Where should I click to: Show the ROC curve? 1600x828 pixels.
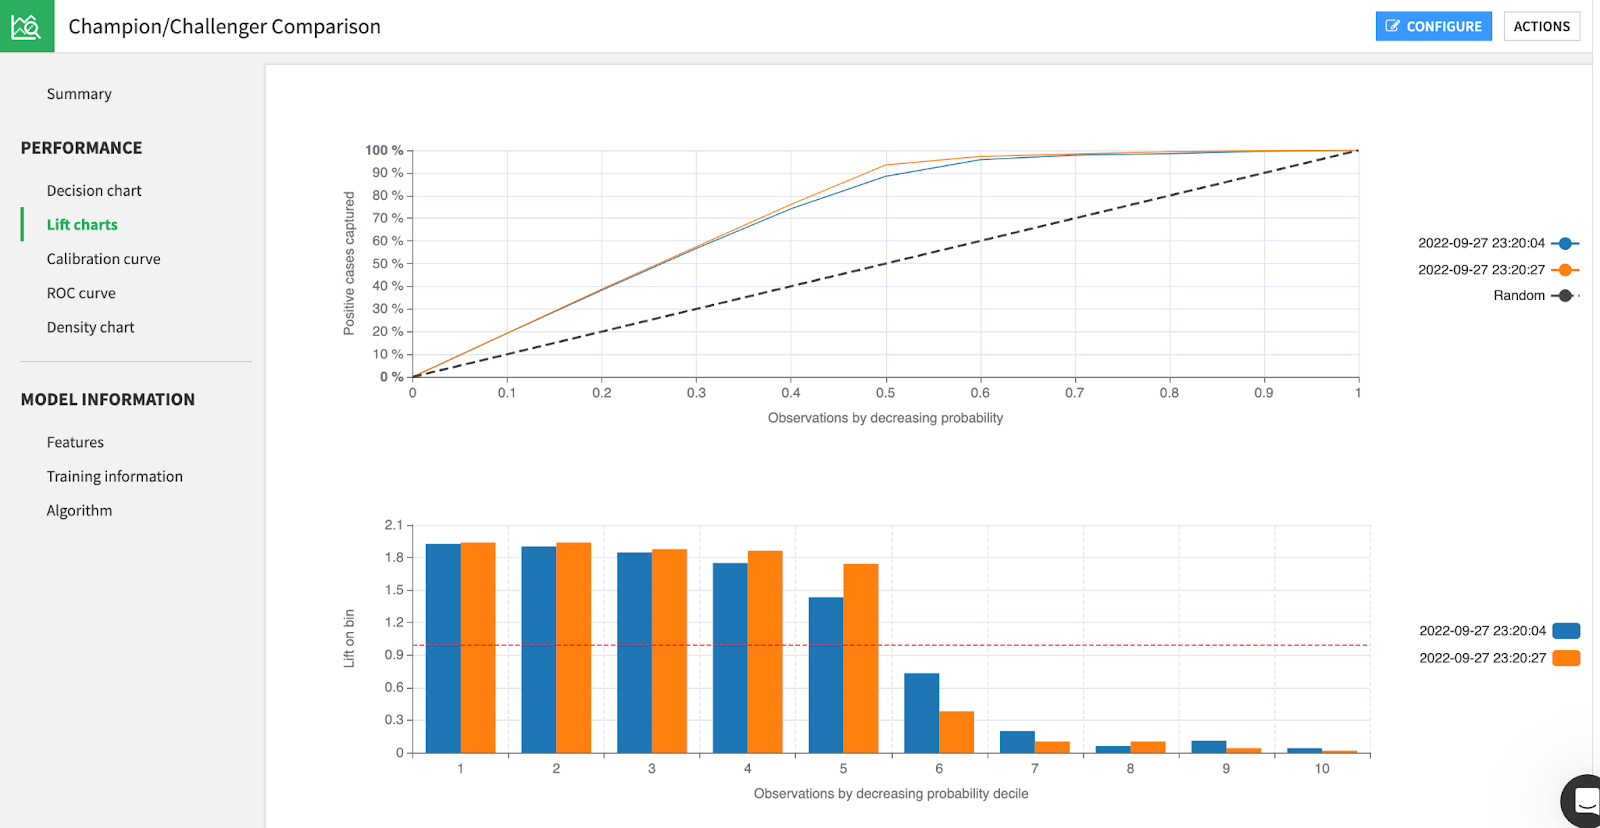point(81,293)
